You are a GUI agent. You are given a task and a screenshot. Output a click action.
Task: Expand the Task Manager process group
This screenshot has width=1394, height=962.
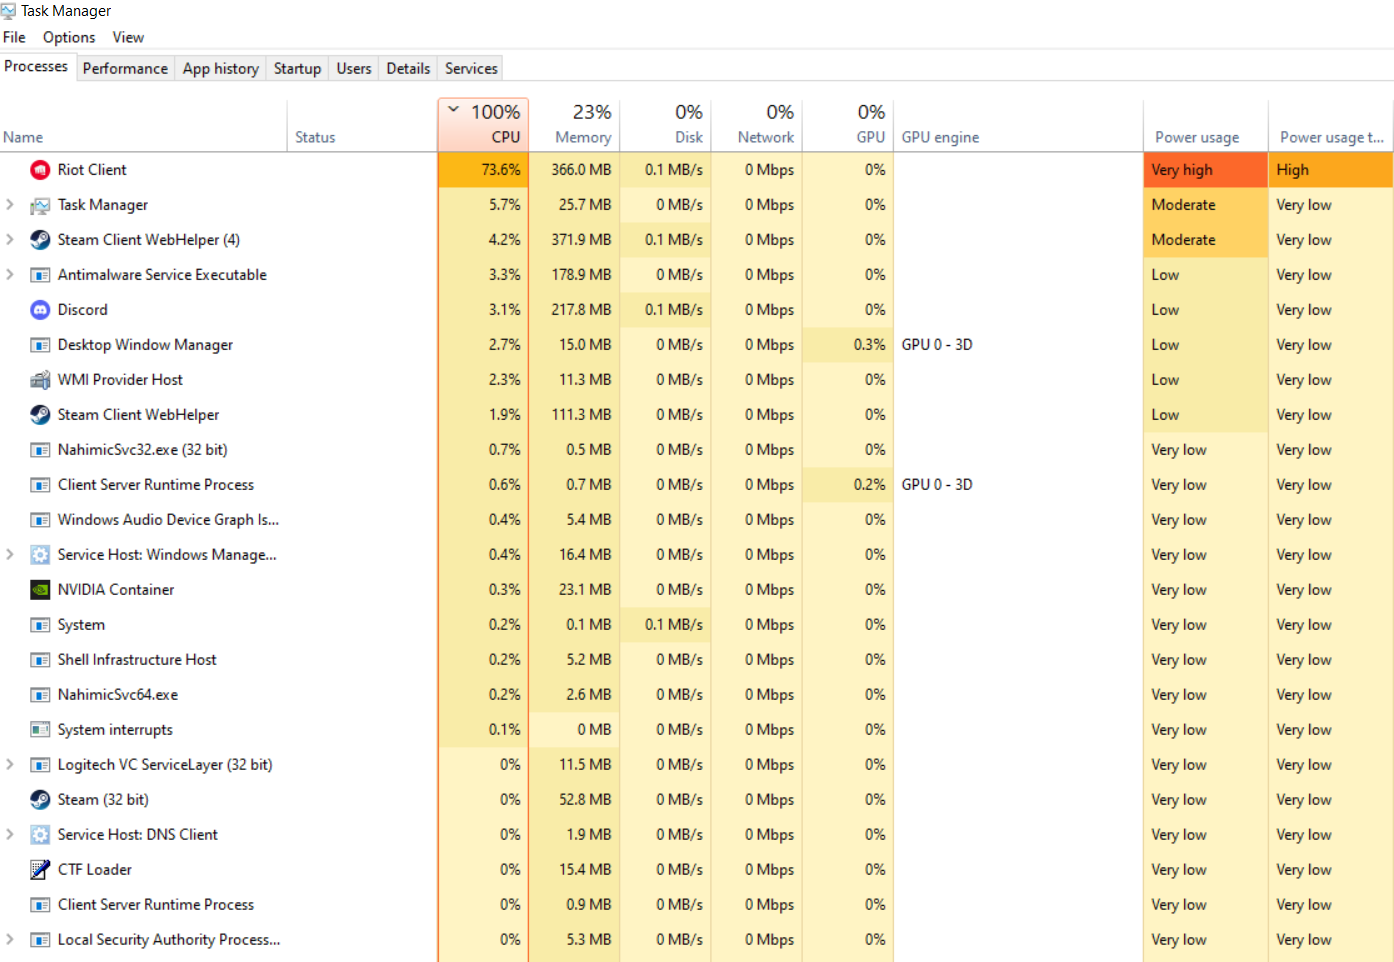[10, 205]
